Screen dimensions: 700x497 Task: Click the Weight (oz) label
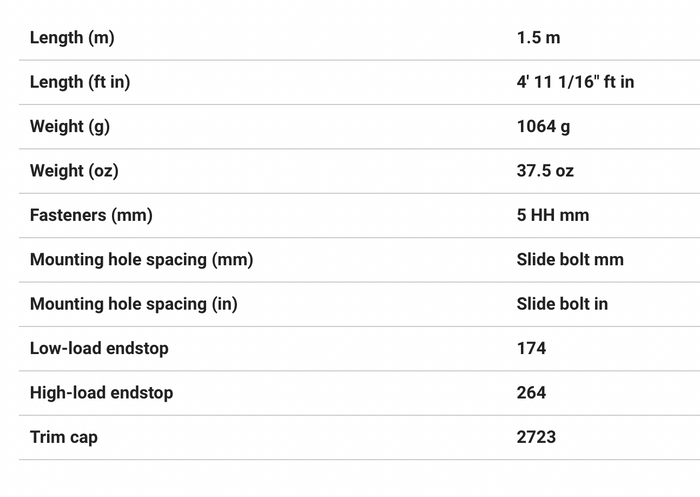tap(74, 171)
